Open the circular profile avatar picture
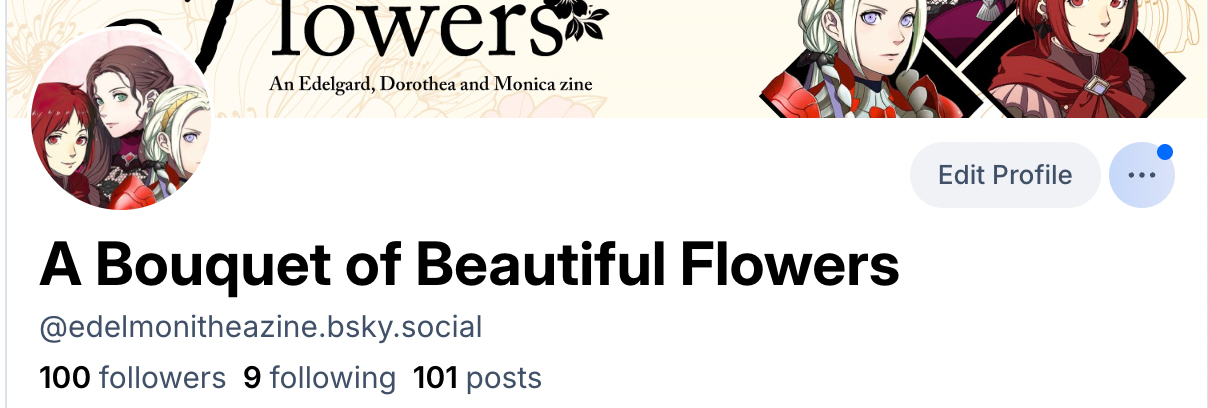The width and height of the screenshot is (1208, 408). click(120, 121)
